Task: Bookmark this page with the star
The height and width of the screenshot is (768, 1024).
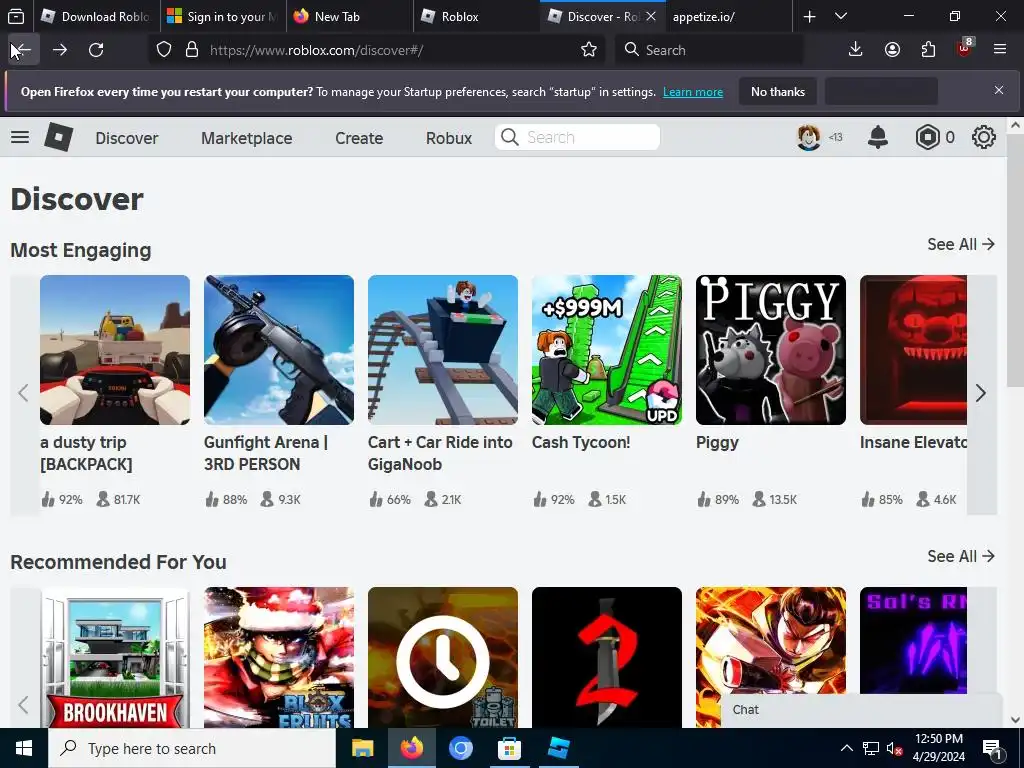Action: tap(588, 50)
